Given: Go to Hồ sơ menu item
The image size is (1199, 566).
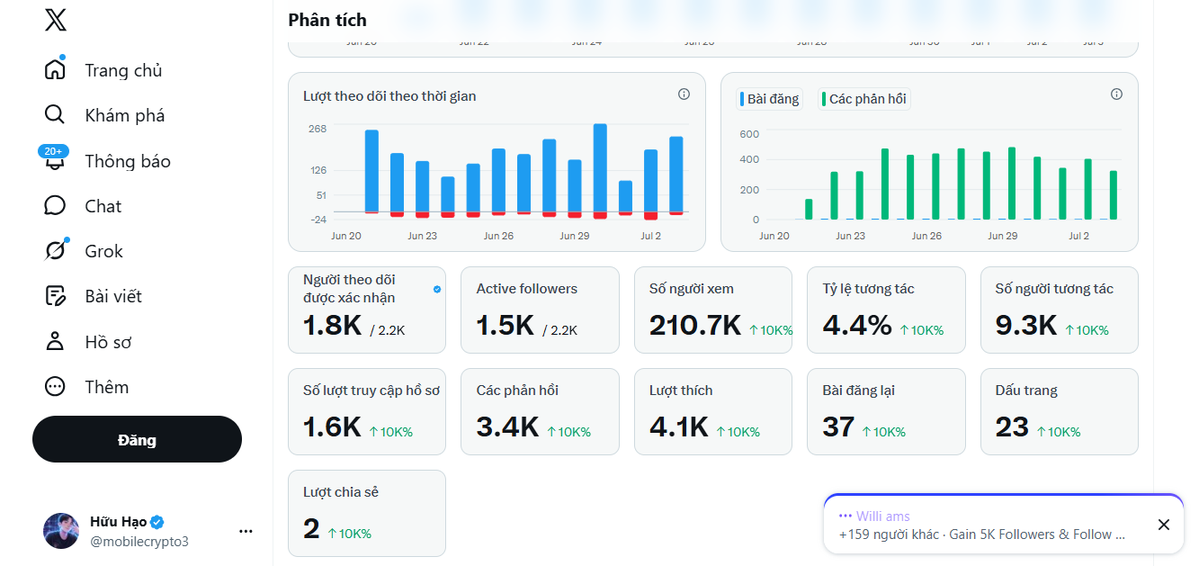Looking at the screenshot, I should tap(108, 342).
